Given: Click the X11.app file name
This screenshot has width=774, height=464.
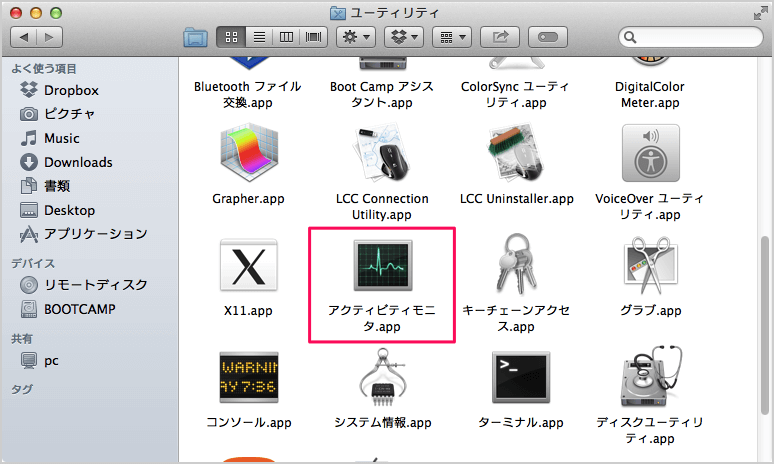Looking at the screenshot, I should [248, 310].
